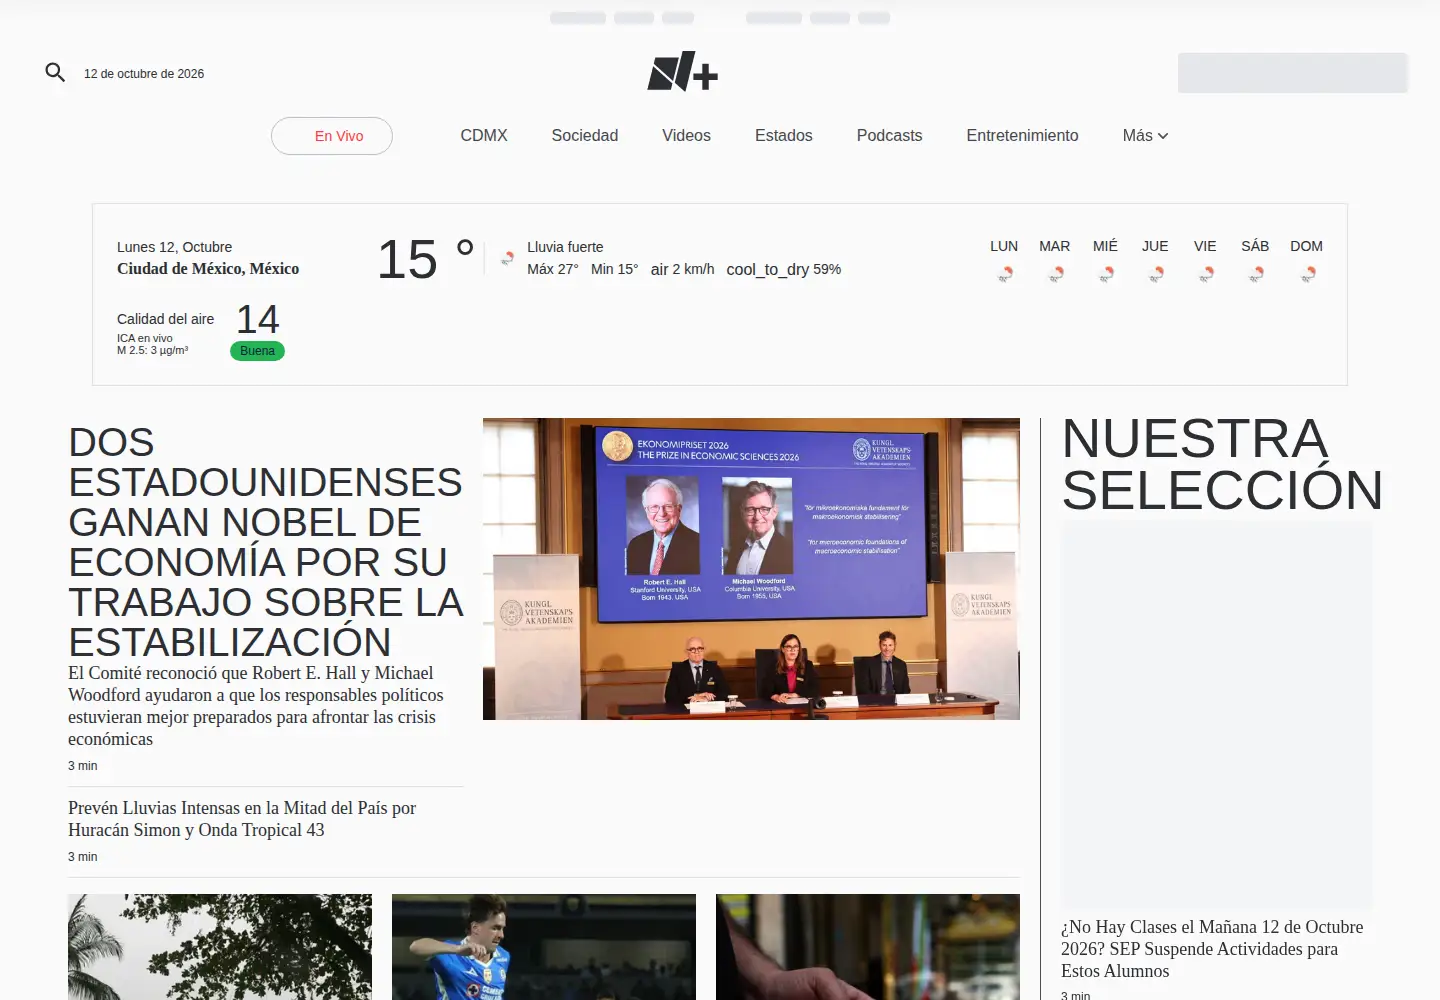Click the MAR forecast weather icon
Image resolution: width=1440 pixels, height=1000 pixels.
coord(1055,274)
